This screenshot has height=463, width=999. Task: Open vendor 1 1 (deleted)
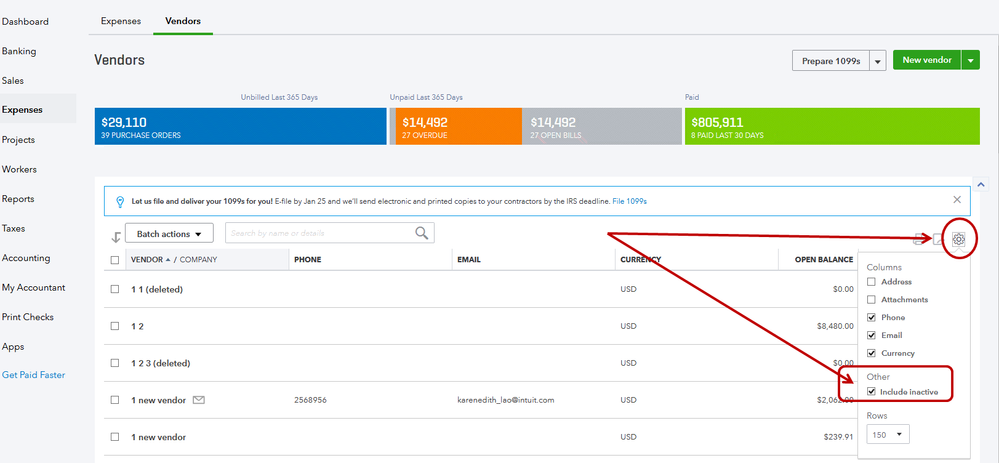point(157,289)
